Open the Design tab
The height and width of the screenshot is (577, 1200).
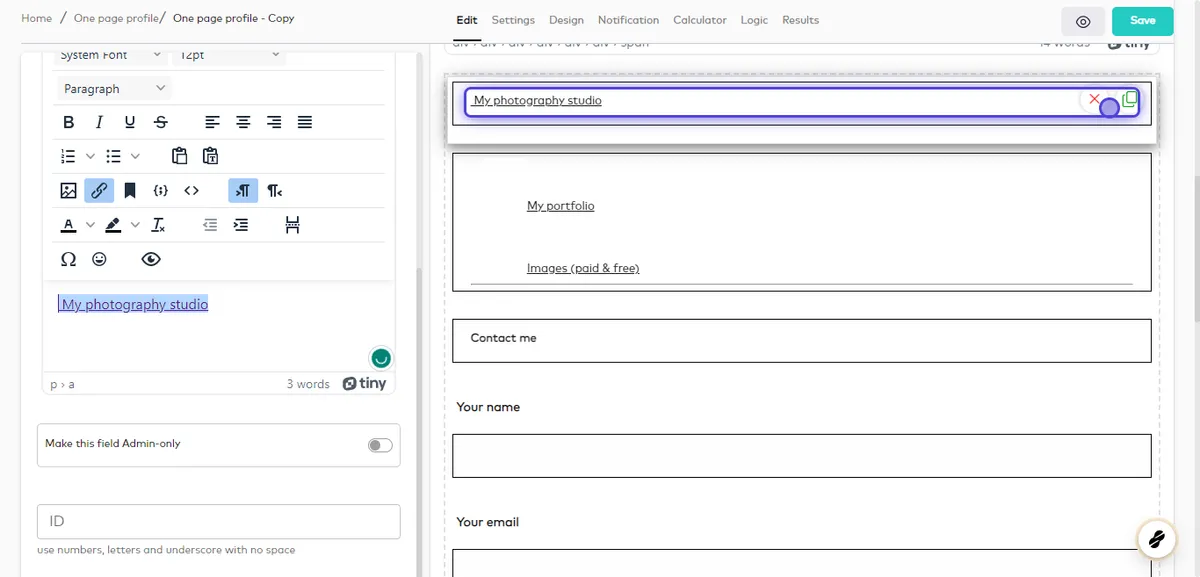(566, 20)
